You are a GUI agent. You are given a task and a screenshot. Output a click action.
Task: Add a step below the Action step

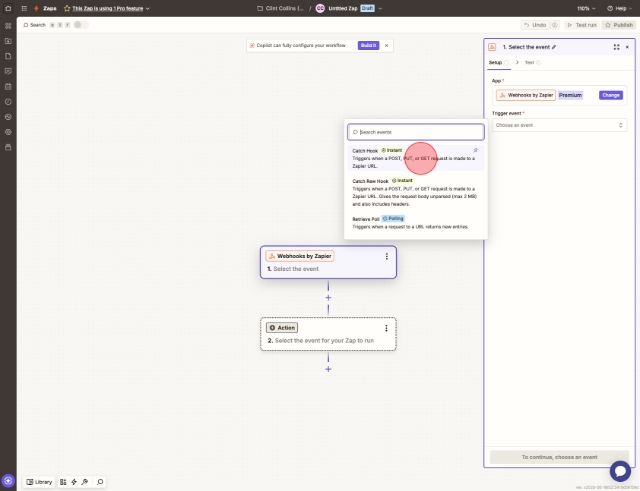[x=328, y=369]
